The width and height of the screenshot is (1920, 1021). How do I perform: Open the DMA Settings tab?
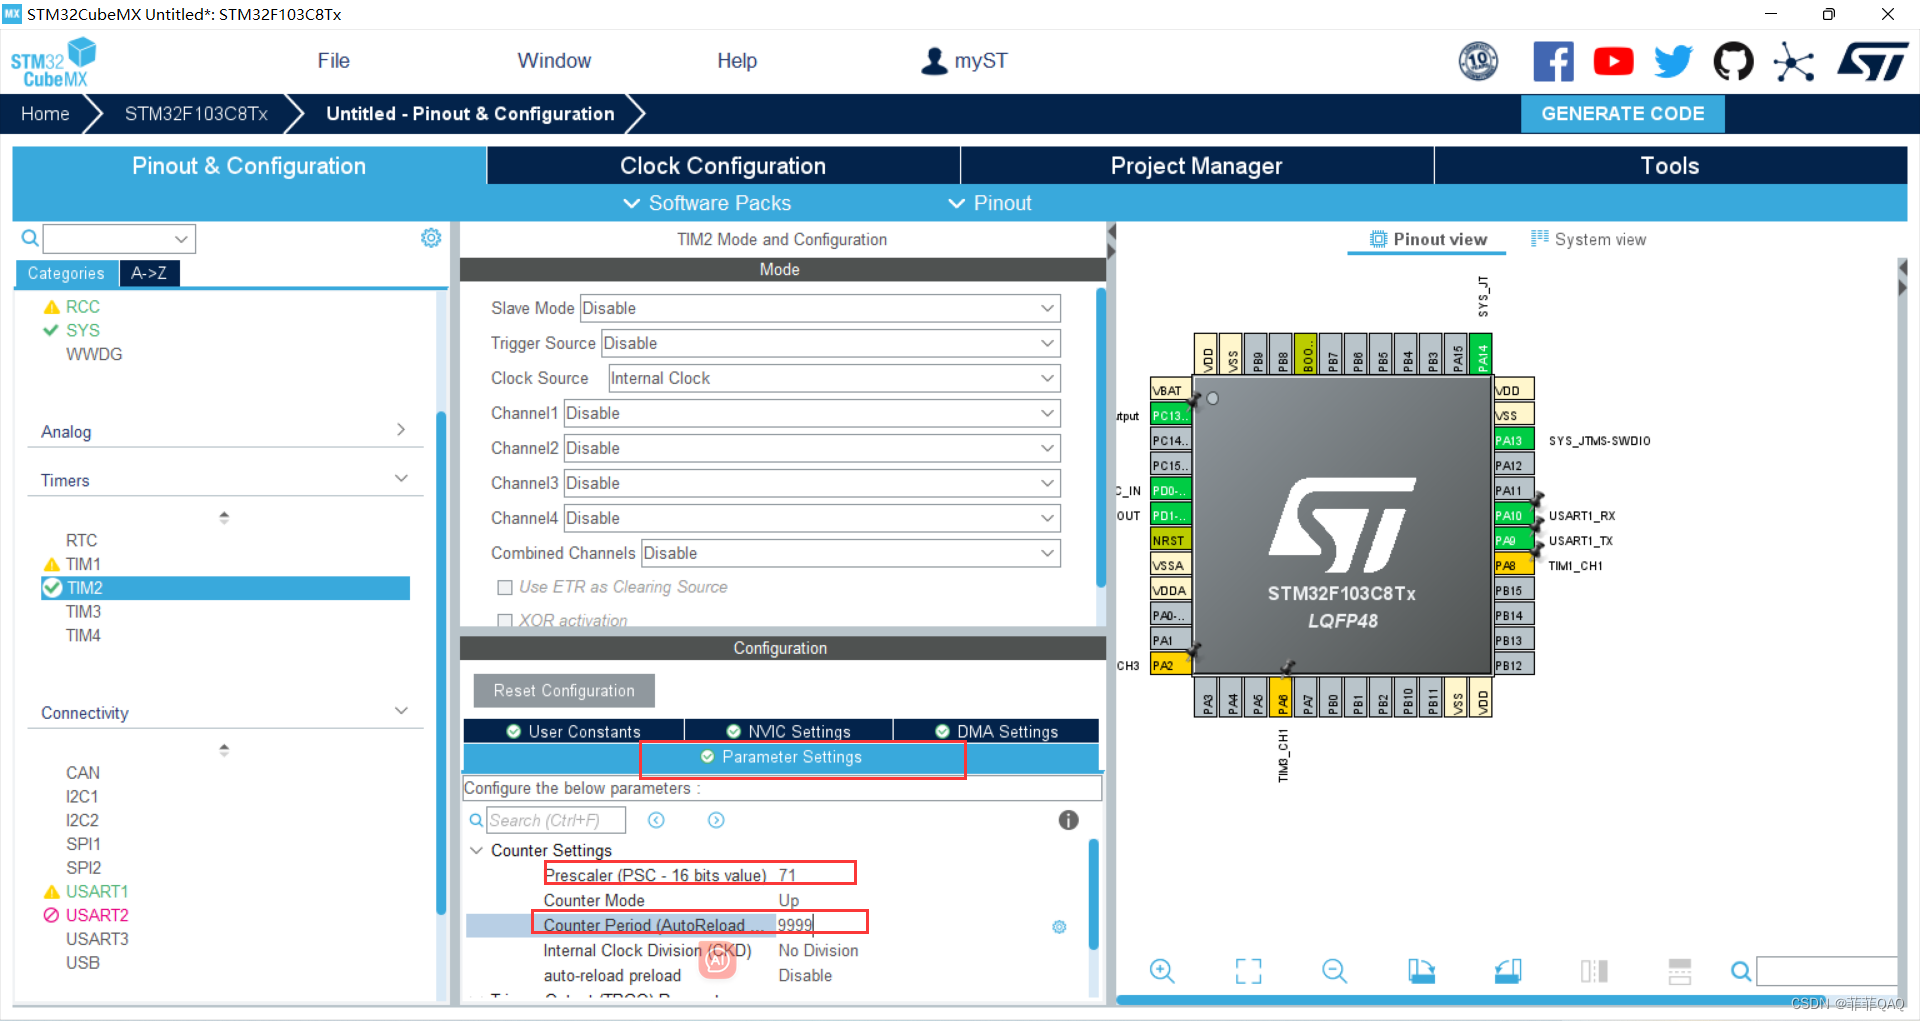[996, 731]
